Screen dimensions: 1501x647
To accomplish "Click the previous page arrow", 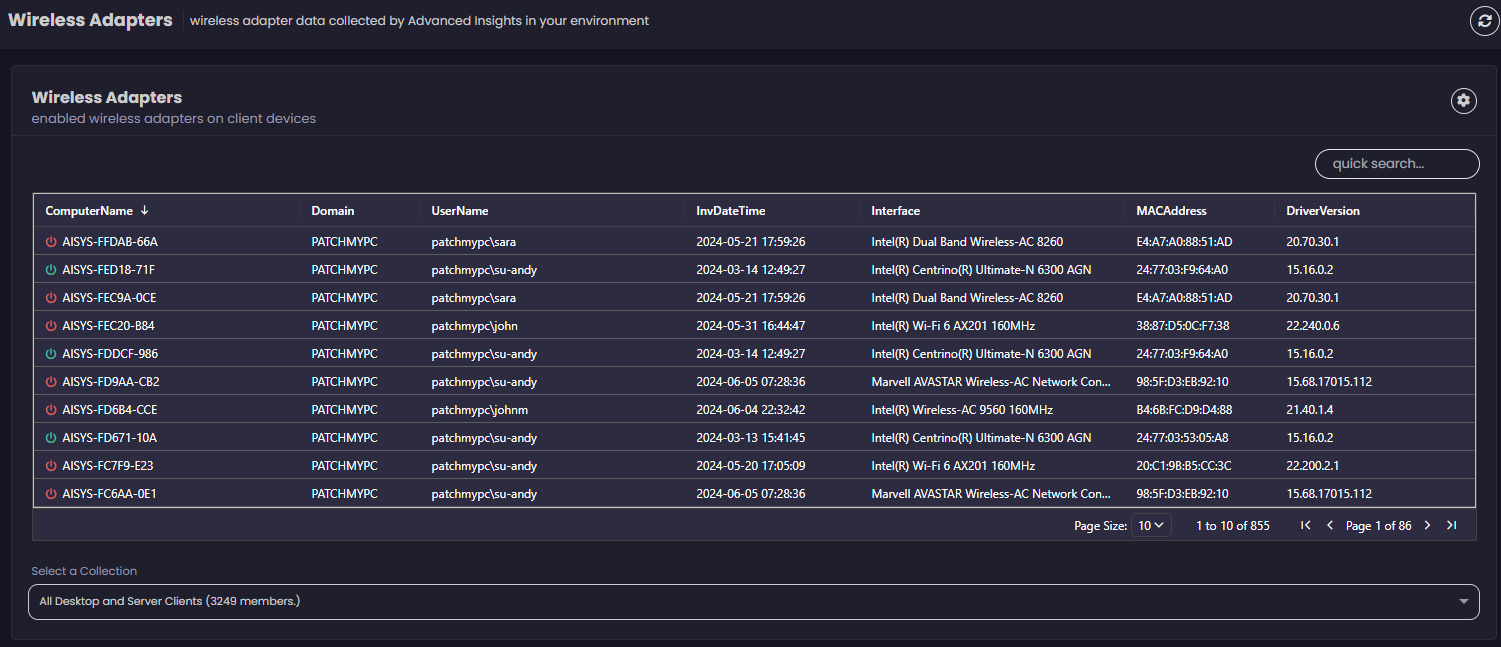I will (x=1329, y=526).
